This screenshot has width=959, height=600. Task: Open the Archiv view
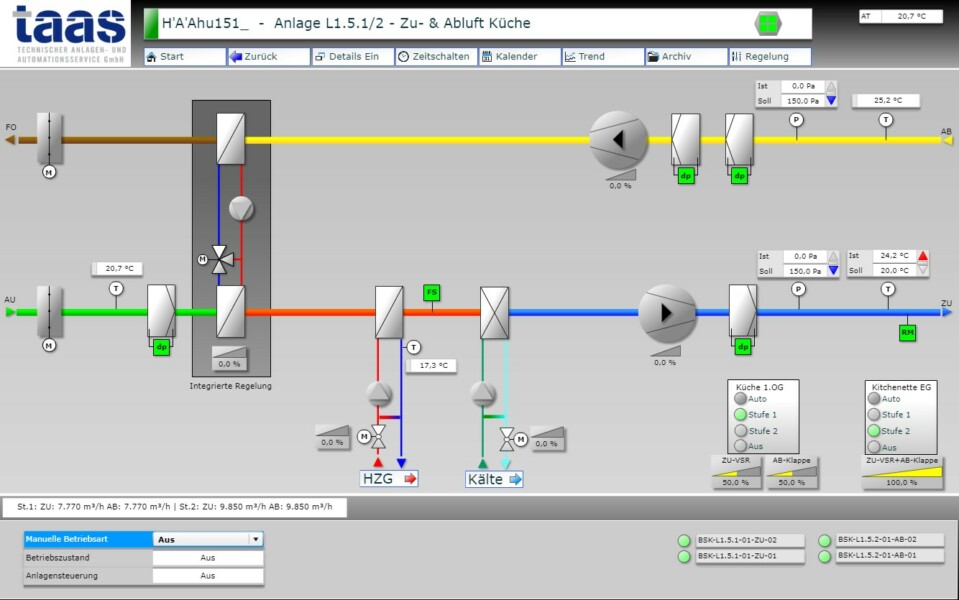[686, 56]
